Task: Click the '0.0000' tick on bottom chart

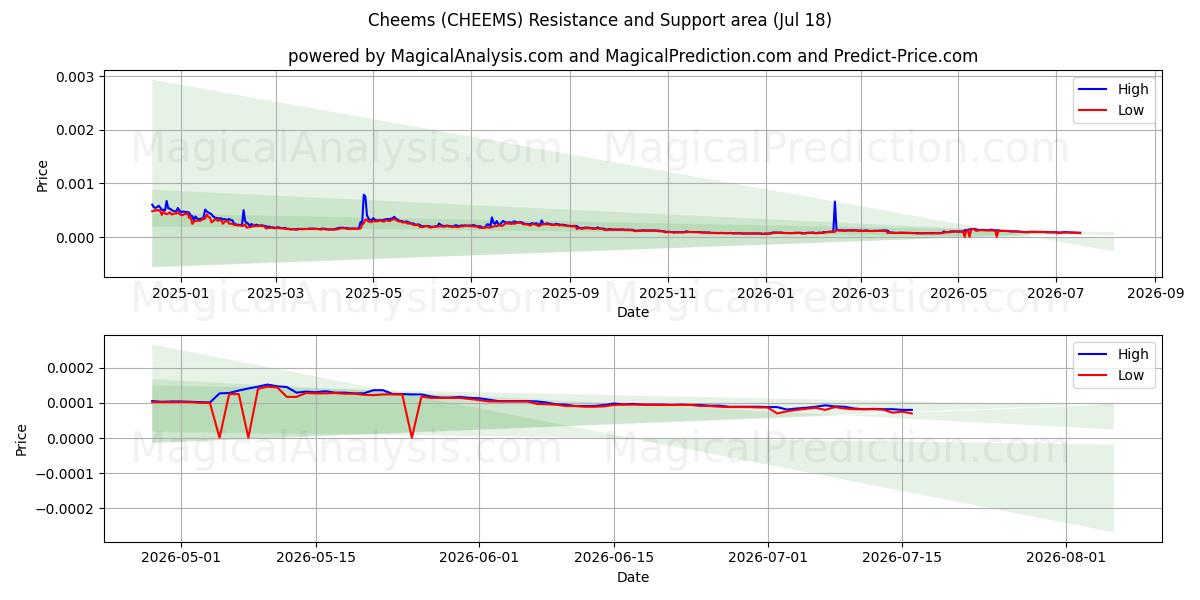Action: [x=72, y=439]
